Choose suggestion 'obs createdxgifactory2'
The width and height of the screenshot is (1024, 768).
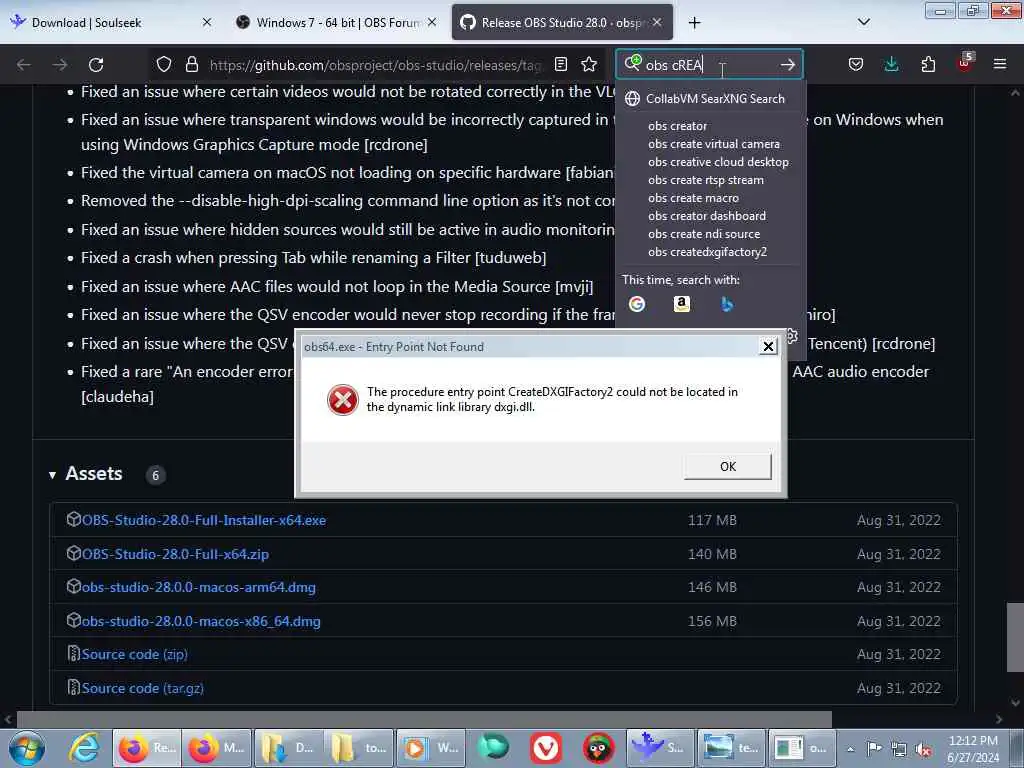point(709,251)
